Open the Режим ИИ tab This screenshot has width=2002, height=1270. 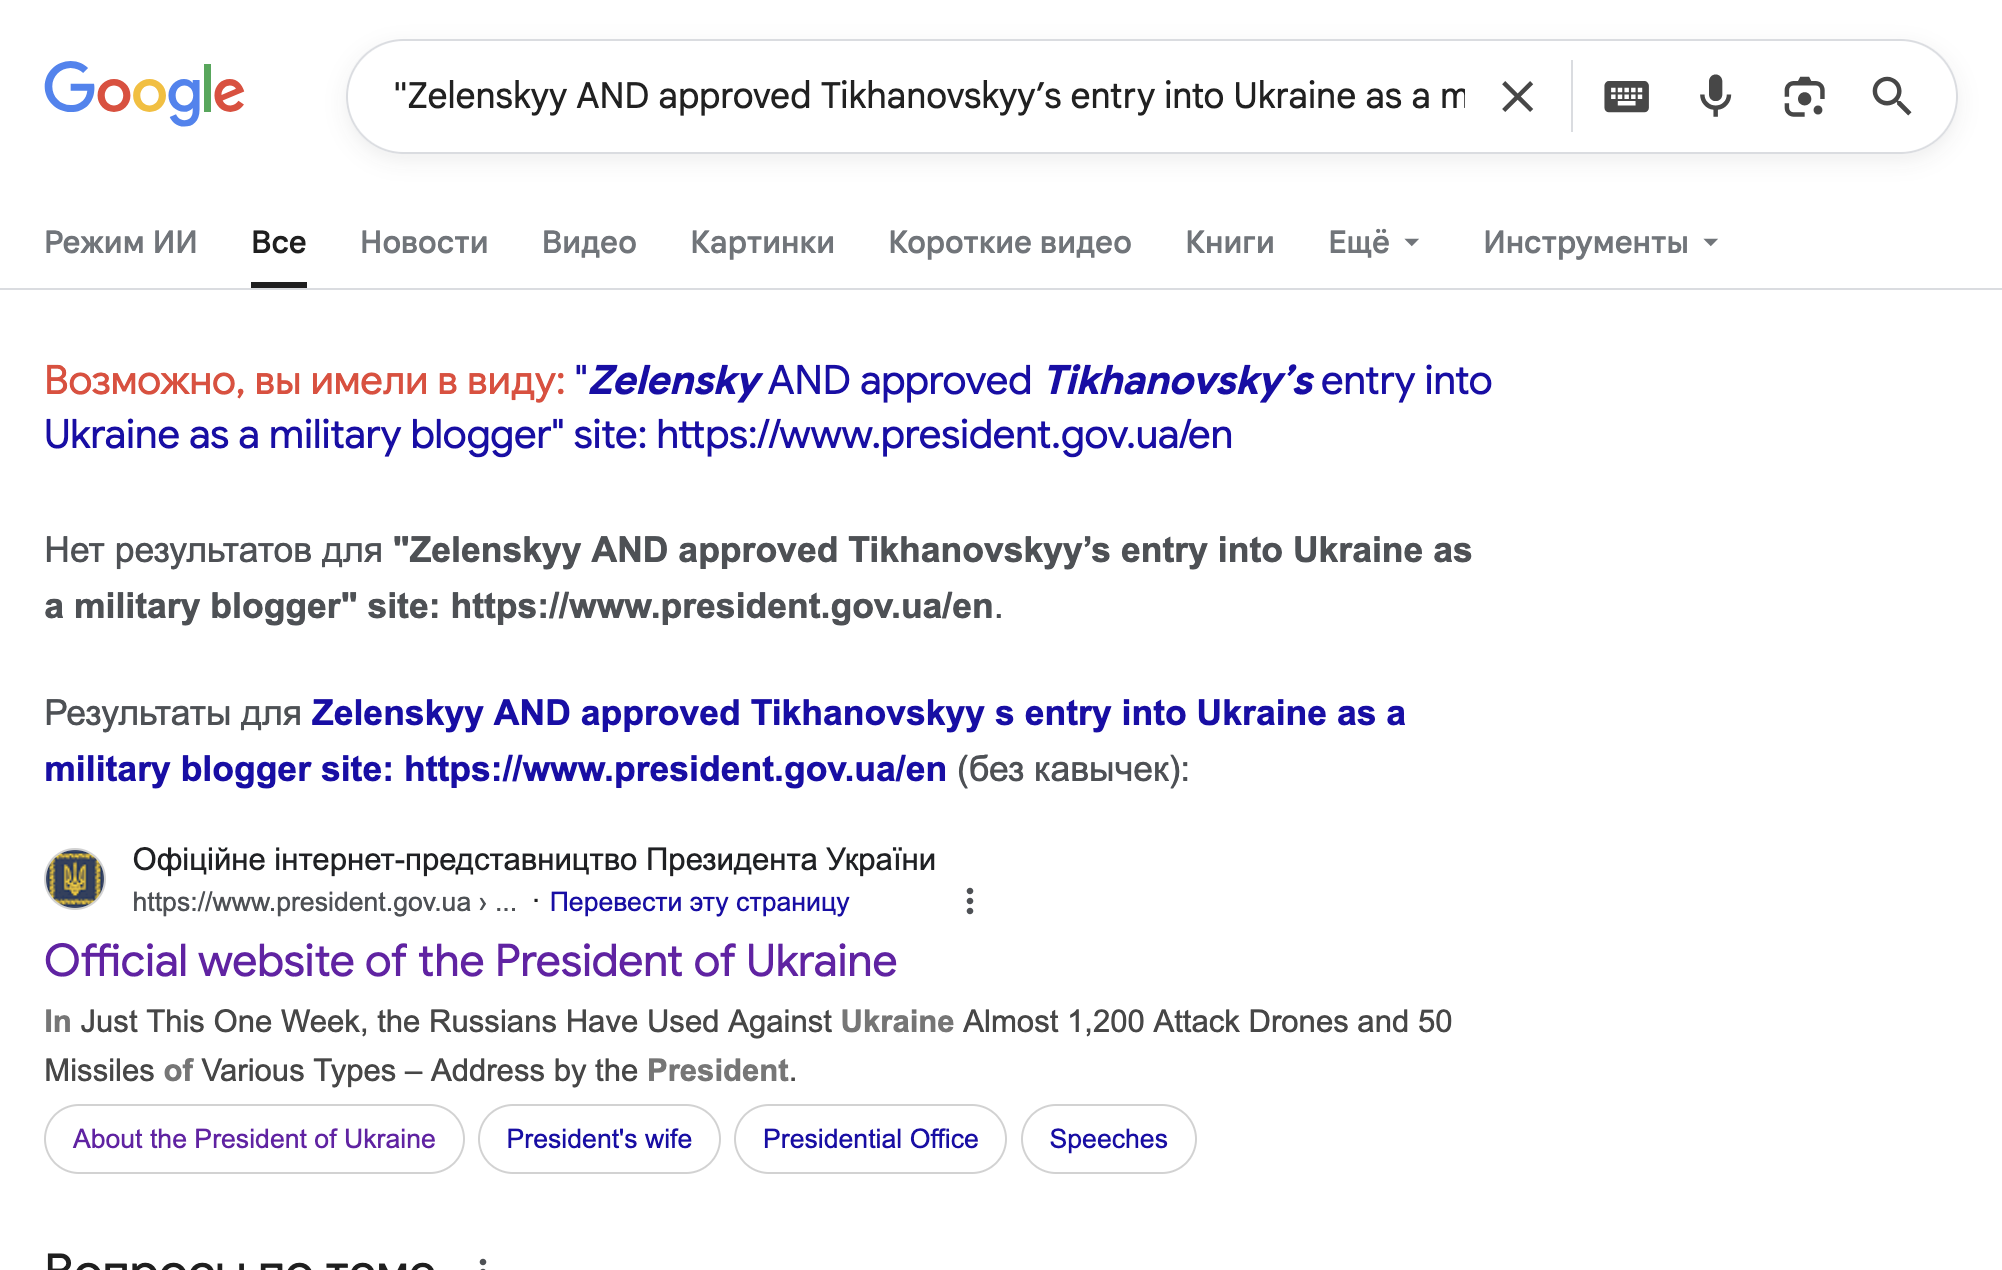pyautogui.click(x=120, y=242)
